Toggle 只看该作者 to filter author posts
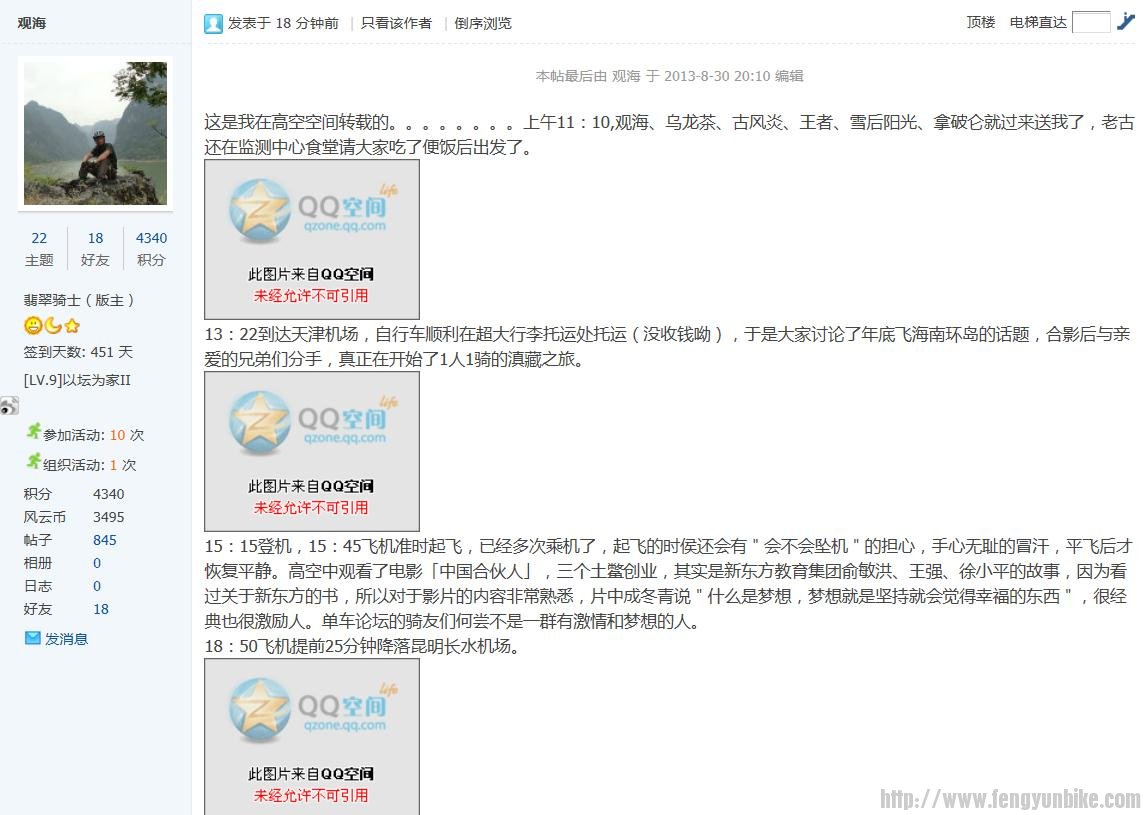 396,23
